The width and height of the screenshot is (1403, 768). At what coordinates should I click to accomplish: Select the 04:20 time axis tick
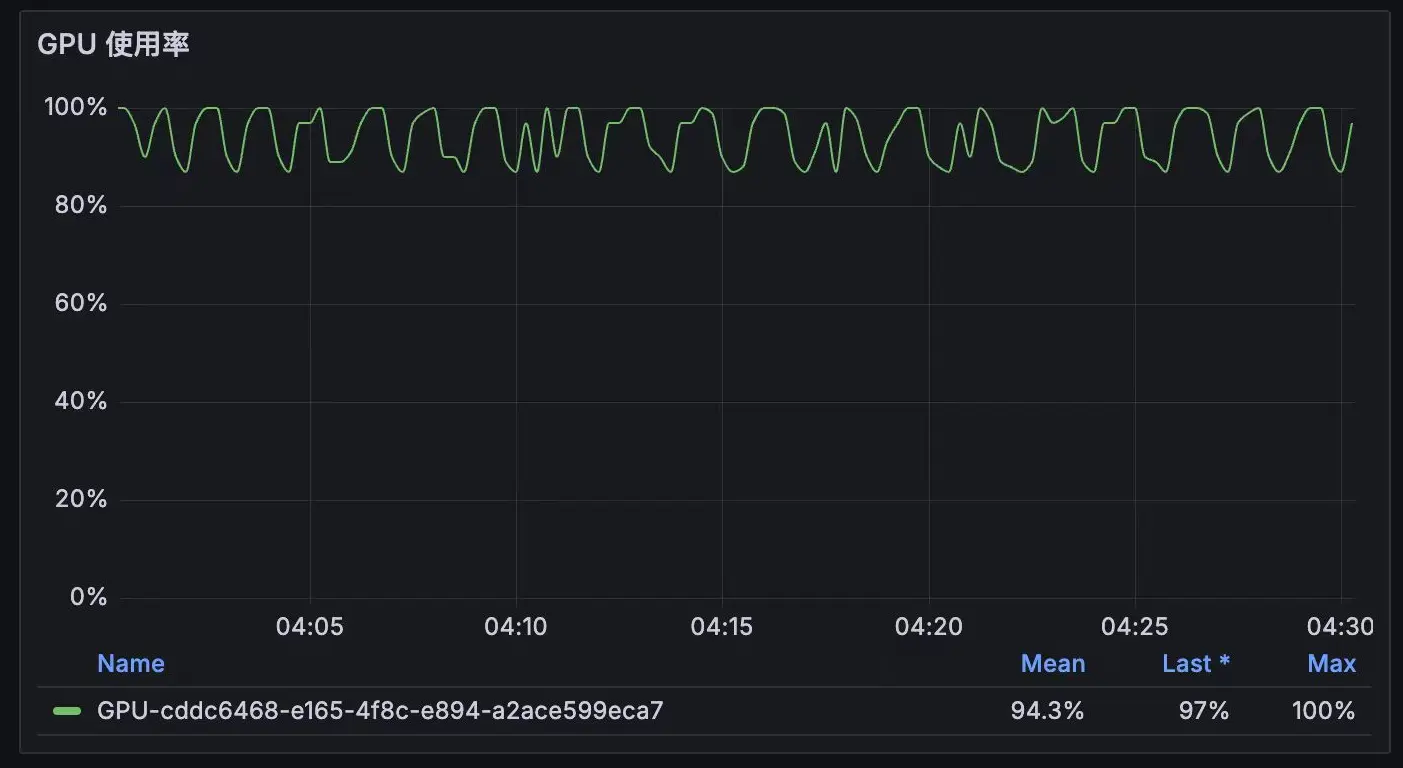point(929,627)
